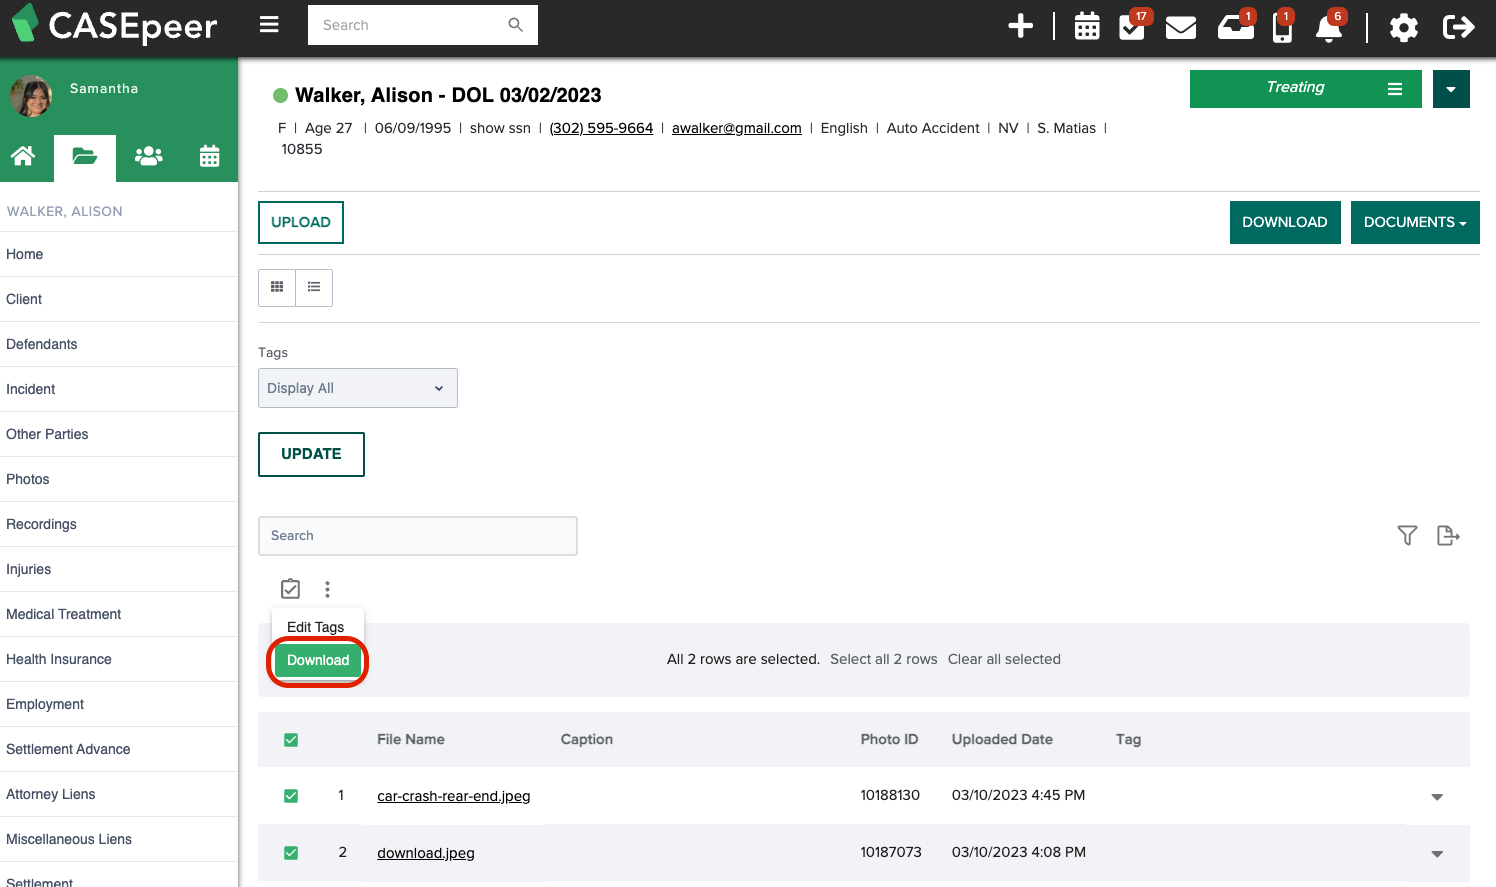
Task: Open tasks checkmark icon with 17 badge
Action: 1132,27
